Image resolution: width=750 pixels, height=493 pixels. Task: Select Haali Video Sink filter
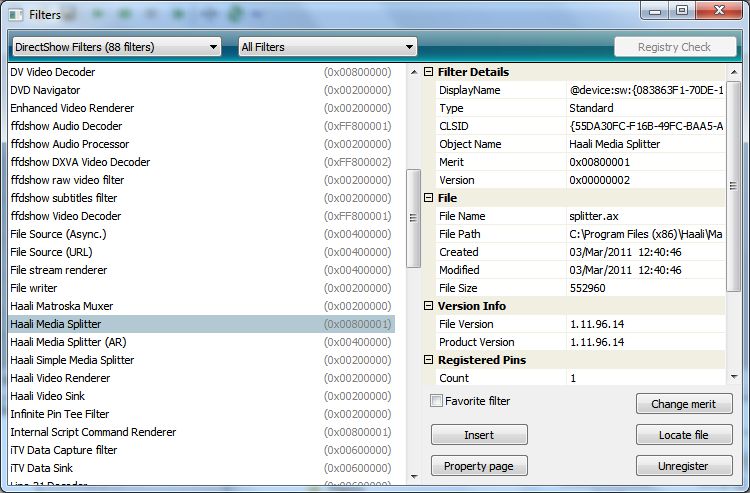point(201,396)
